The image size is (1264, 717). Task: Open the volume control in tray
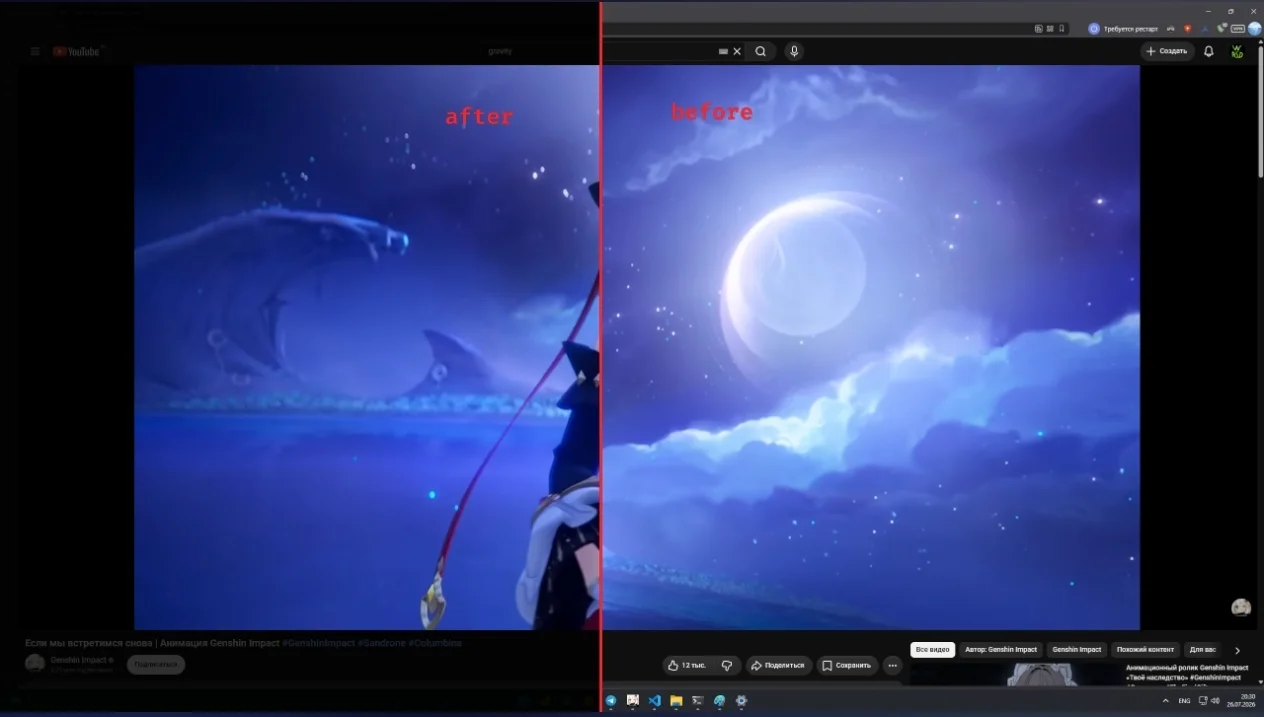click(x=1214, y=701)
